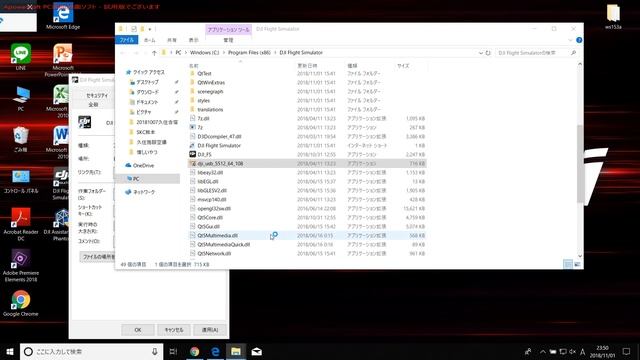Click the muted volume tray icon

(x=573, y=351)
